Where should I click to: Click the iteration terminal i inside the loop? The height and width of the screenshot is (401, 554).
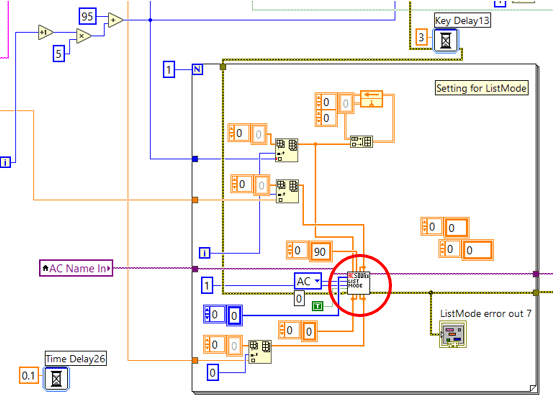(x=205, y=253)
